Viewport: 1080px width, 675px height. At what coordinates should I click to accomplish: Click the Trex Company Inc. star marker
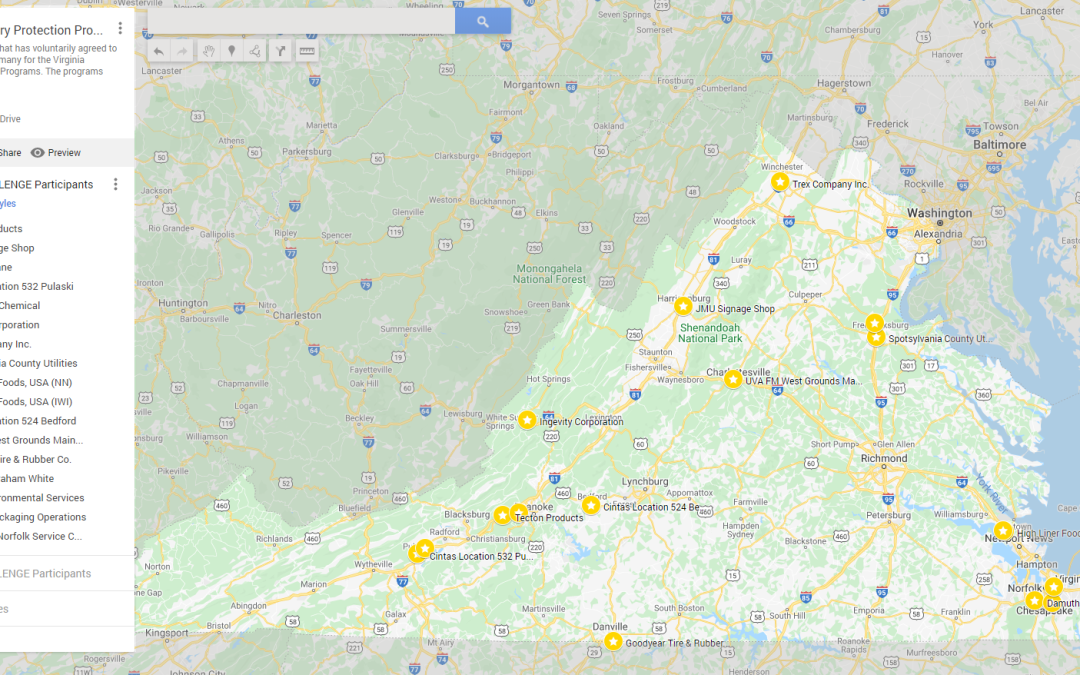click(780, 182)
